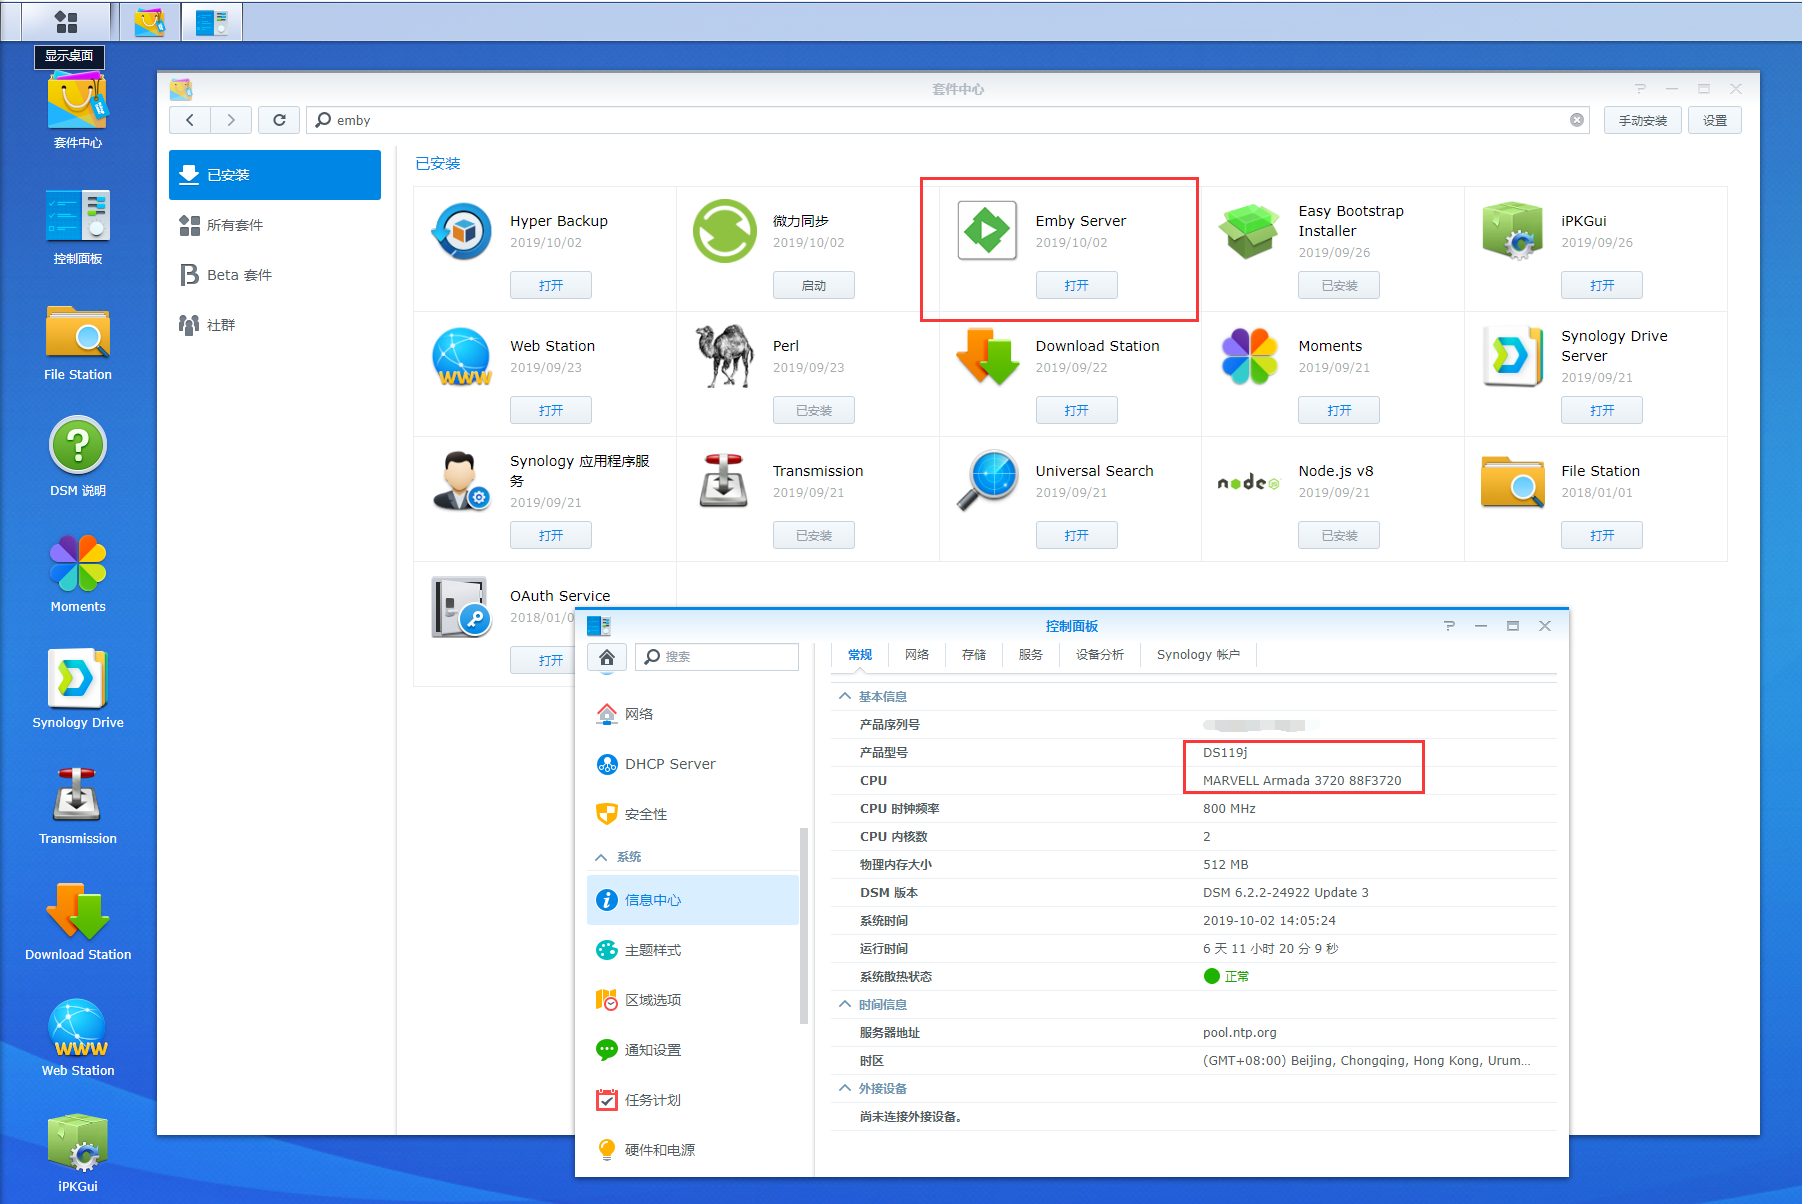Open Hyper Backup with 打开 button
Screen dimensions: 1802x1204
[550, 286]
